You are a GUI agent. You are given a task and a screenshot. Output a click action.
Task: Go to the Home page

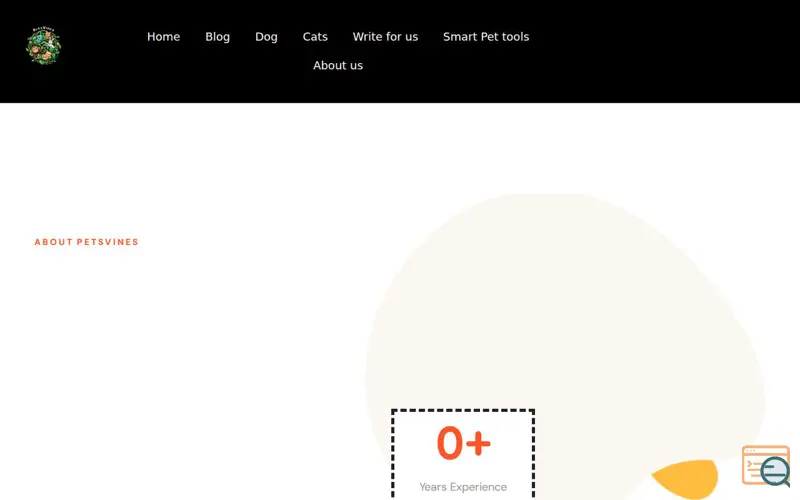point(163,37)
